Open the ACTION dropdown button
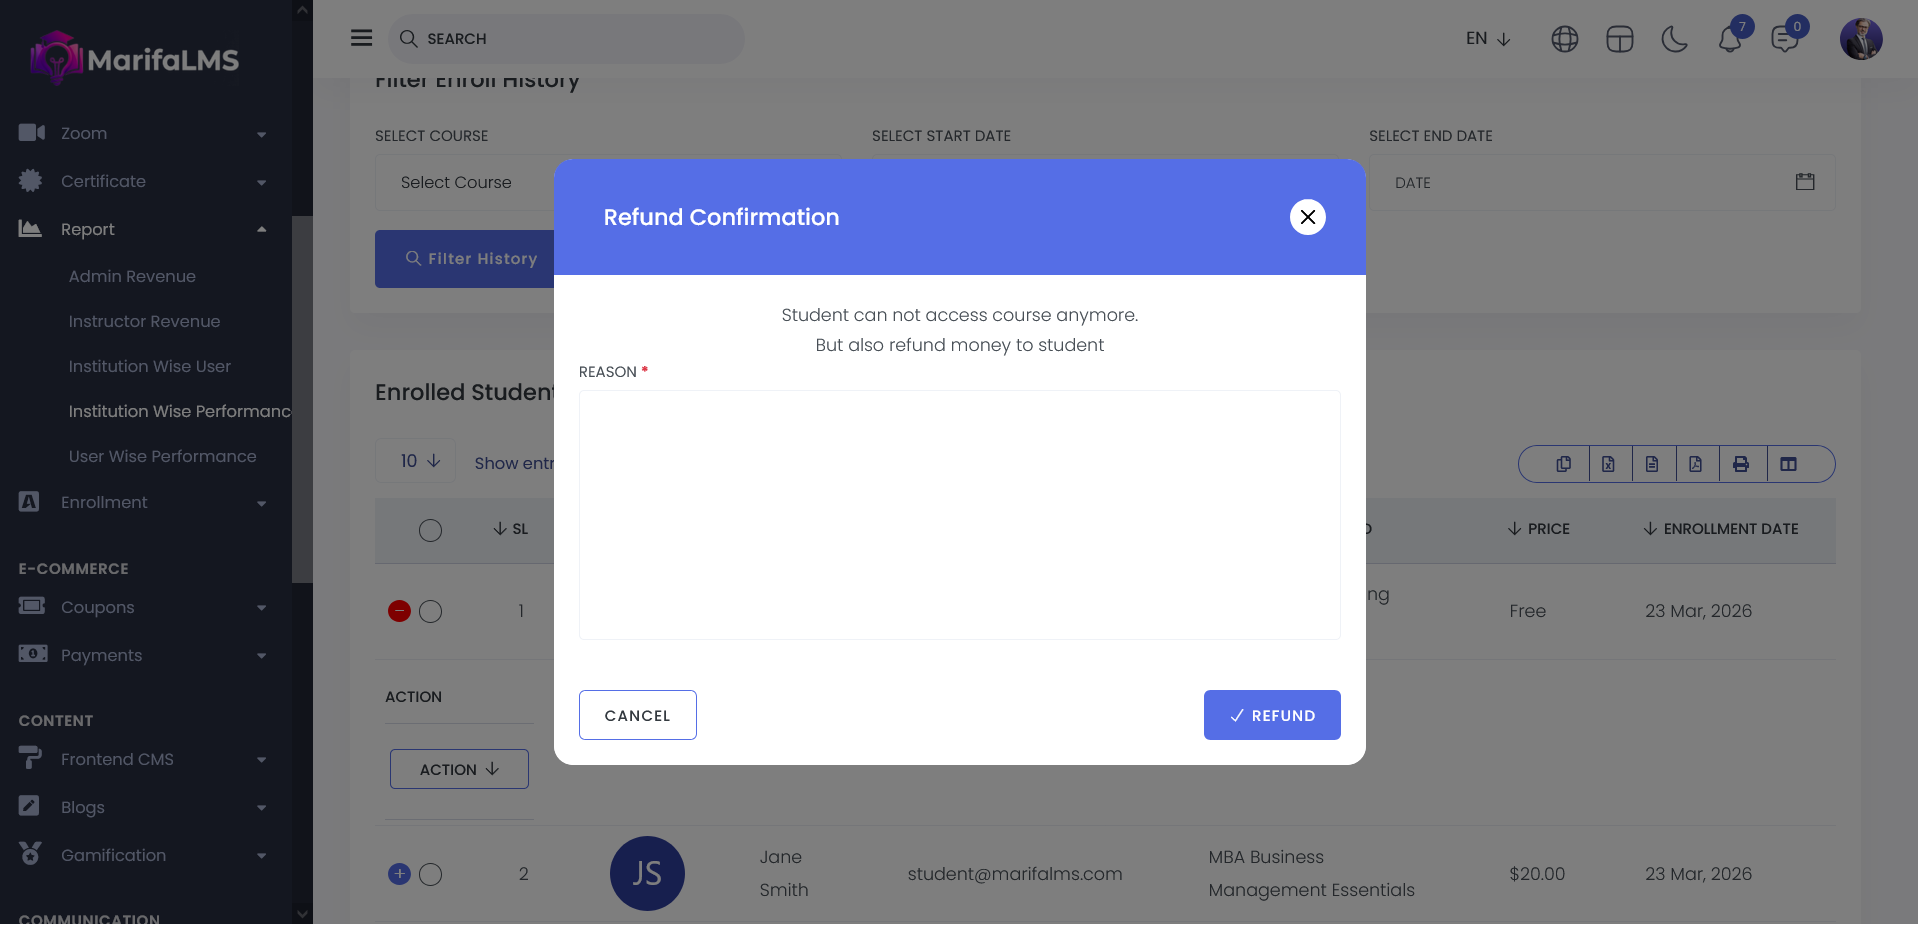Screen dimensions: 1918x925 (x=459, y=769)
